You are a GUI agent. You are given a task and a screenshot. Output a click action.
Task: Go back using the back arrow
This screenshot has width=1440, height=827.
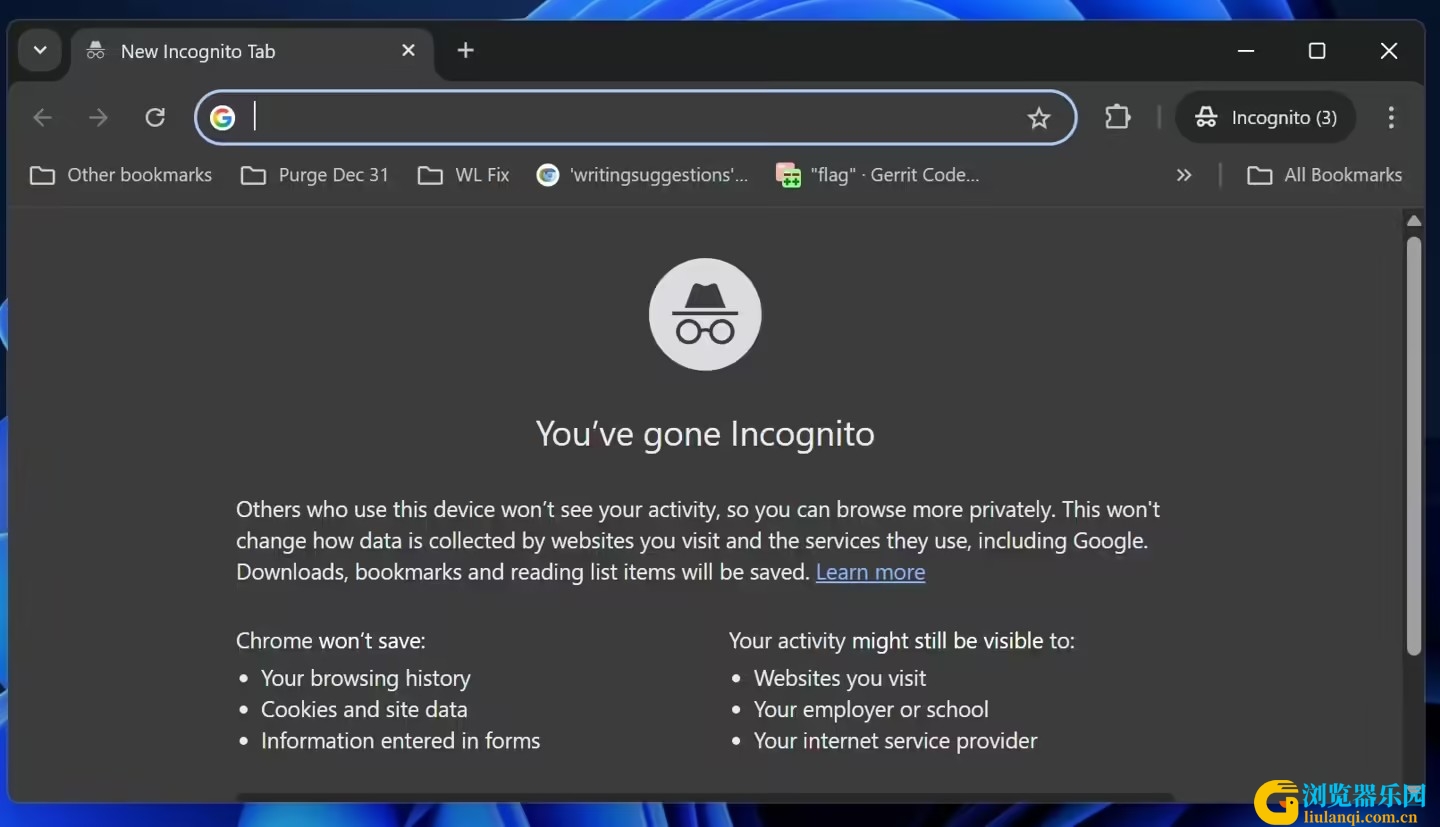point(42,117)
